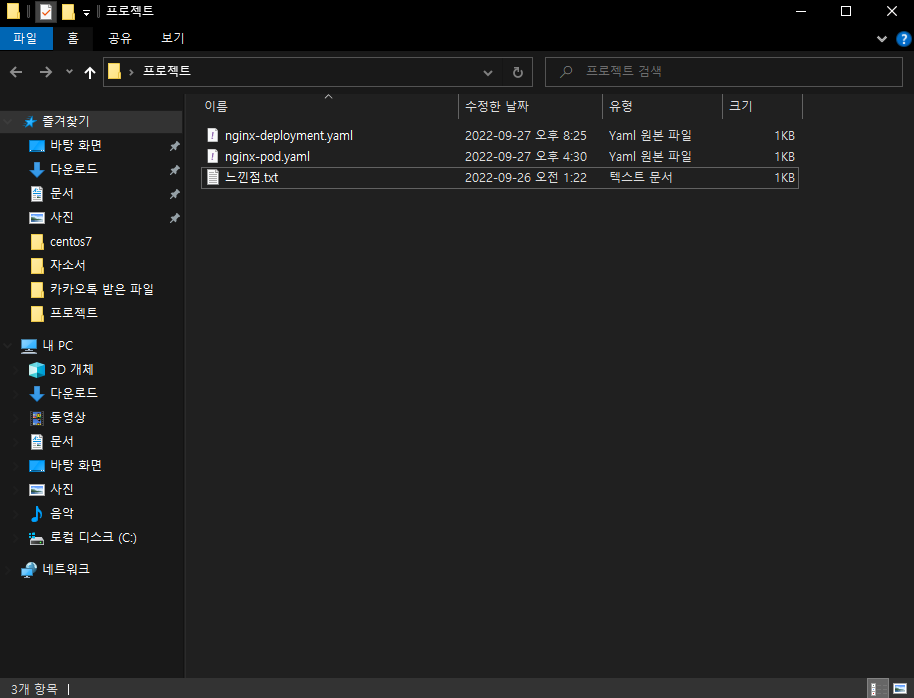
Task: Select the nginx-deployment.yaml file
Action: (500, 135)
